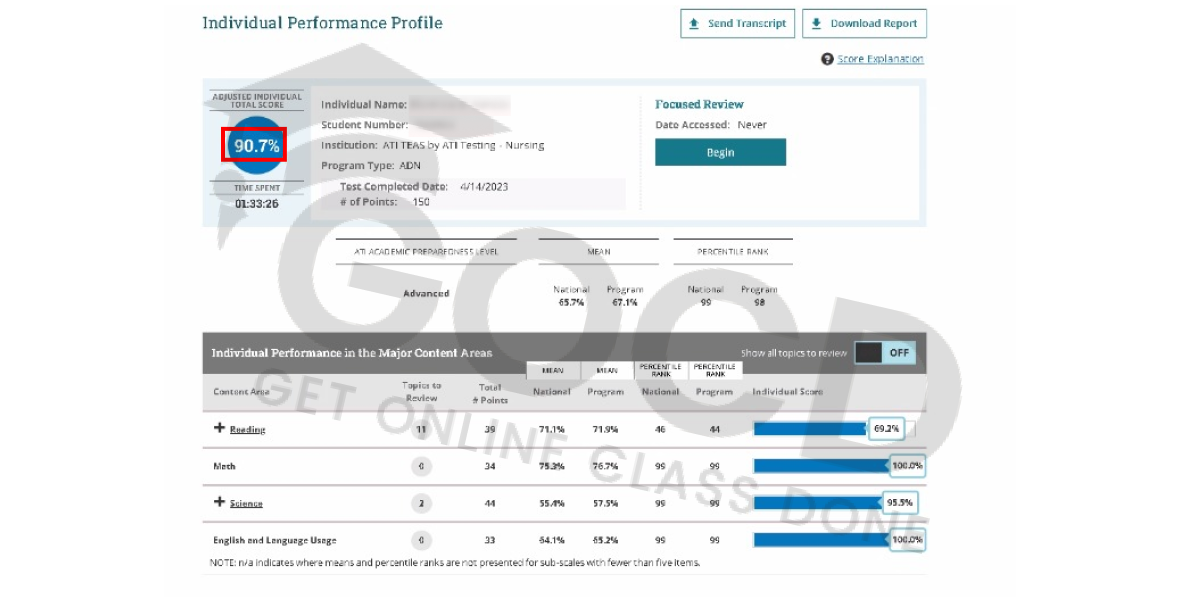Click the Download Report button
The width and height of the screenshot is (1180, 597).
pyautogui.click(x=864, y=24)
